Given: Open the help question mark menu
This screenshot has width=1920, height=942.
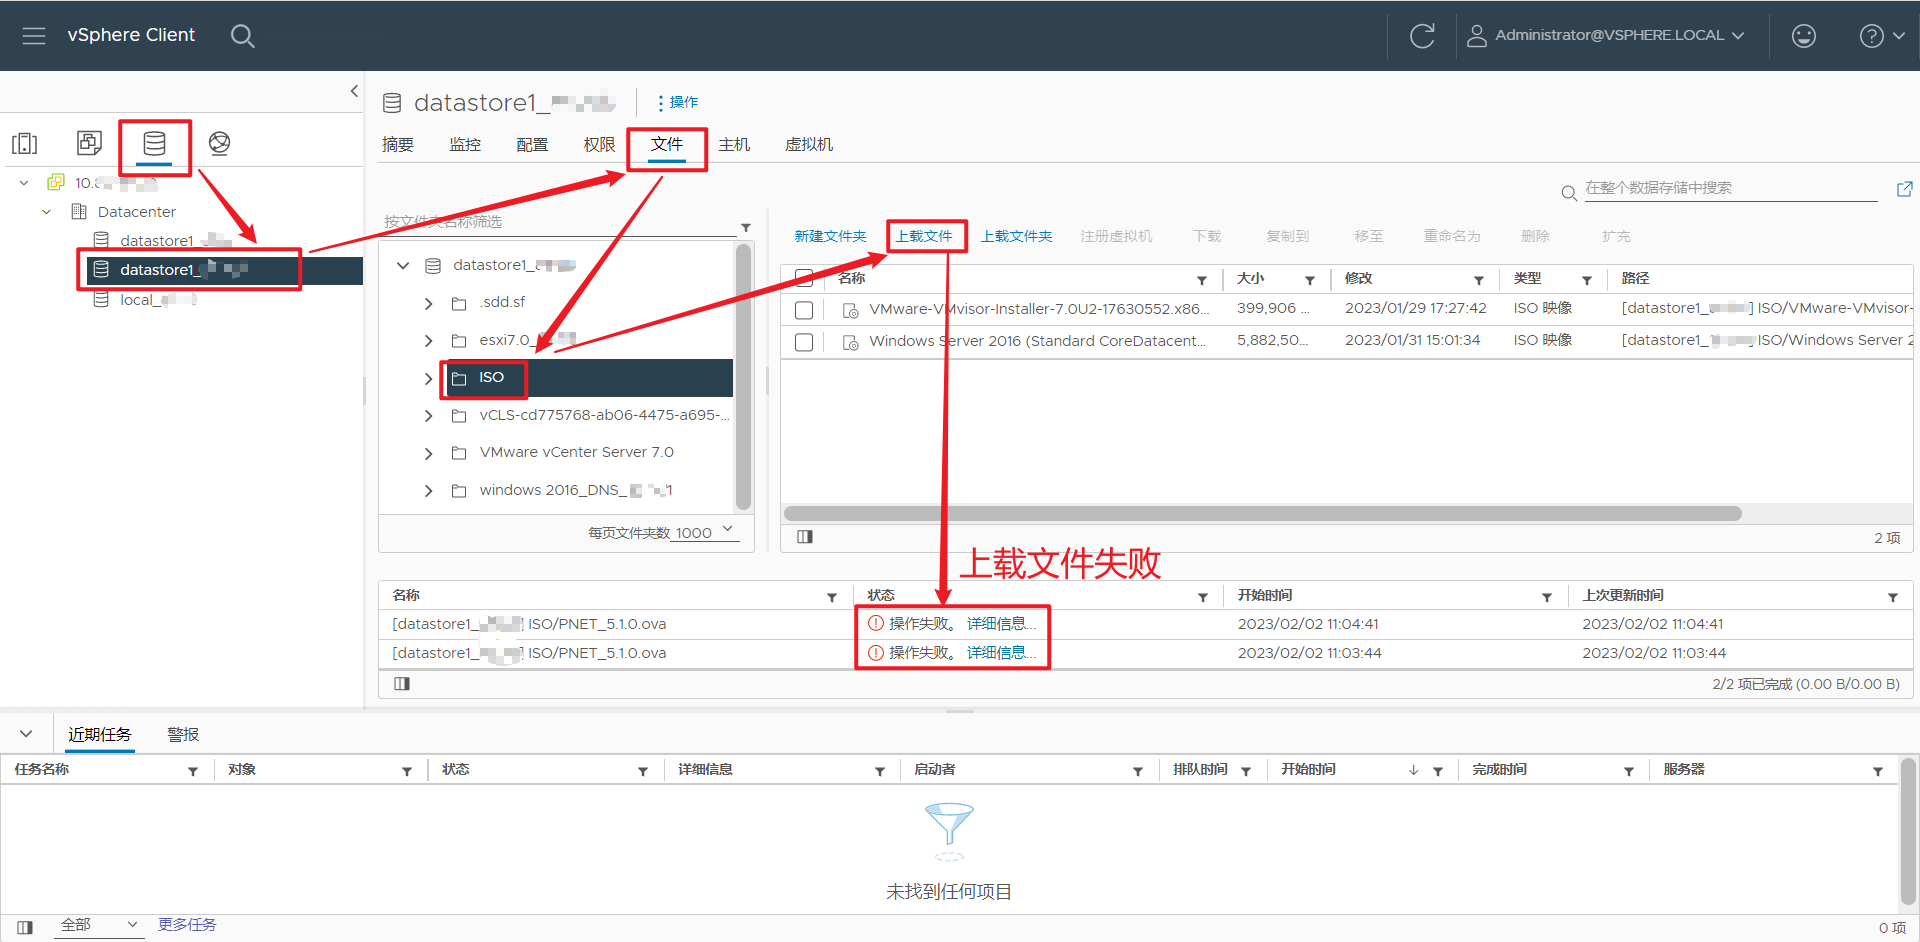Looking at the screenshot, I should click(1872, 35).
